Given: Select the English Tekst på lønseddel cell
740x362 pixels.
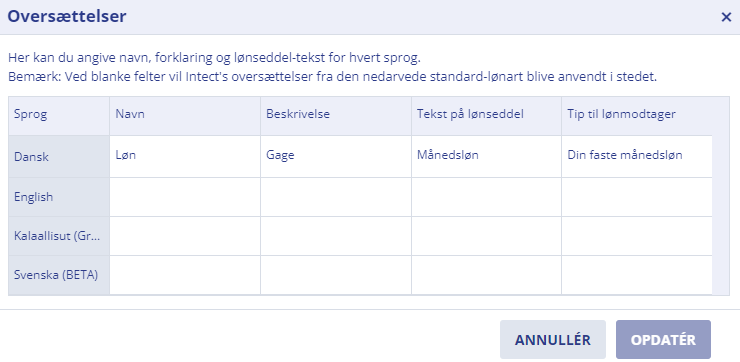Looking at the screenshot, I should pos(486,197).
